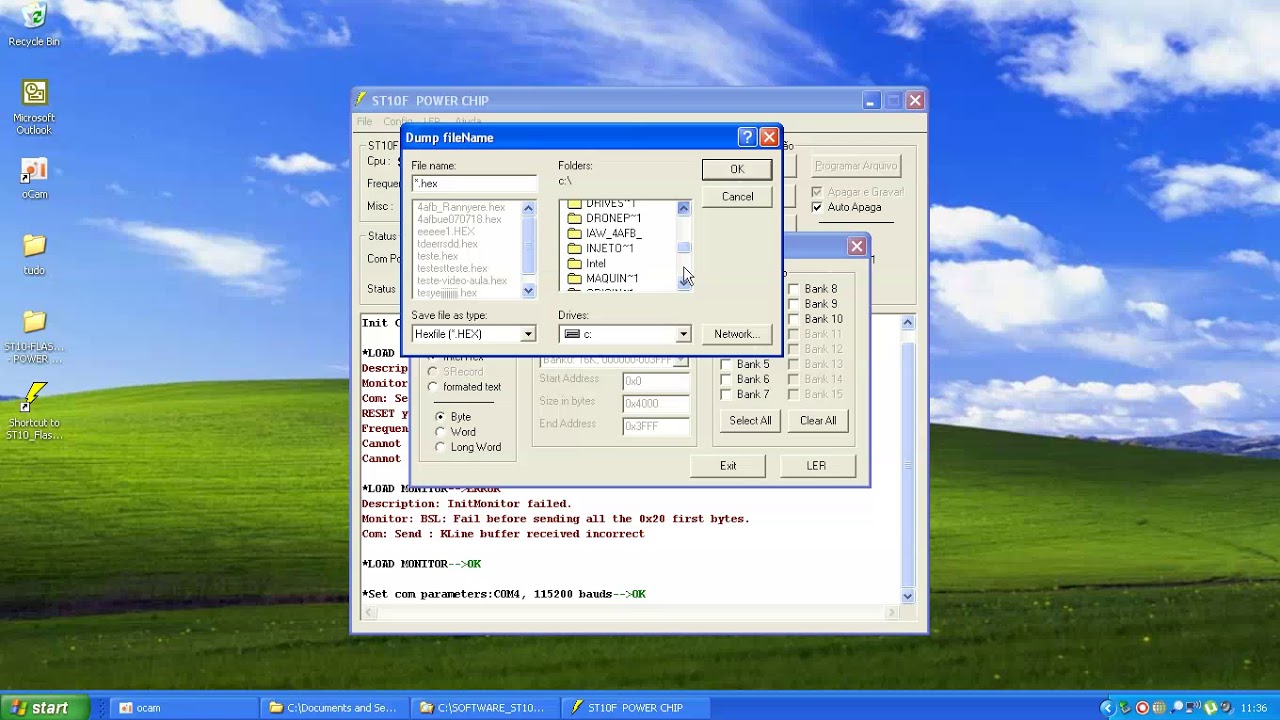Select teste.hex in file list

coord(437,256)
